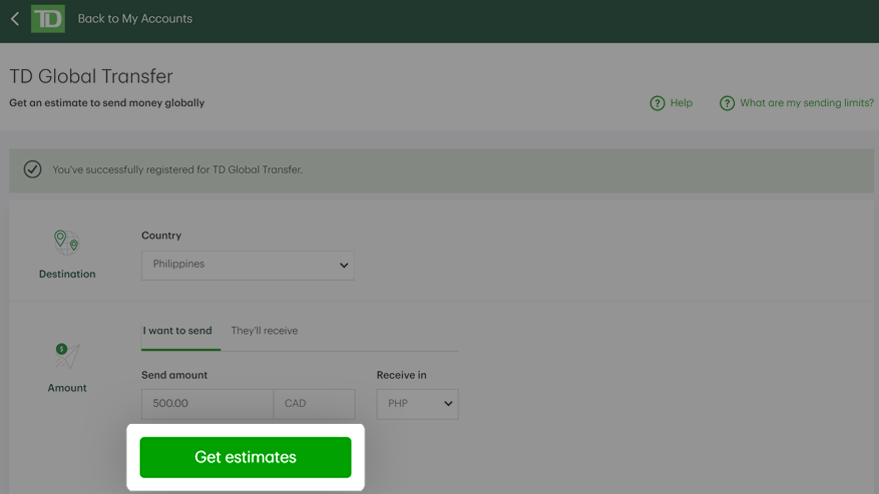Open What are my sending limits link

tap(807, 103)
